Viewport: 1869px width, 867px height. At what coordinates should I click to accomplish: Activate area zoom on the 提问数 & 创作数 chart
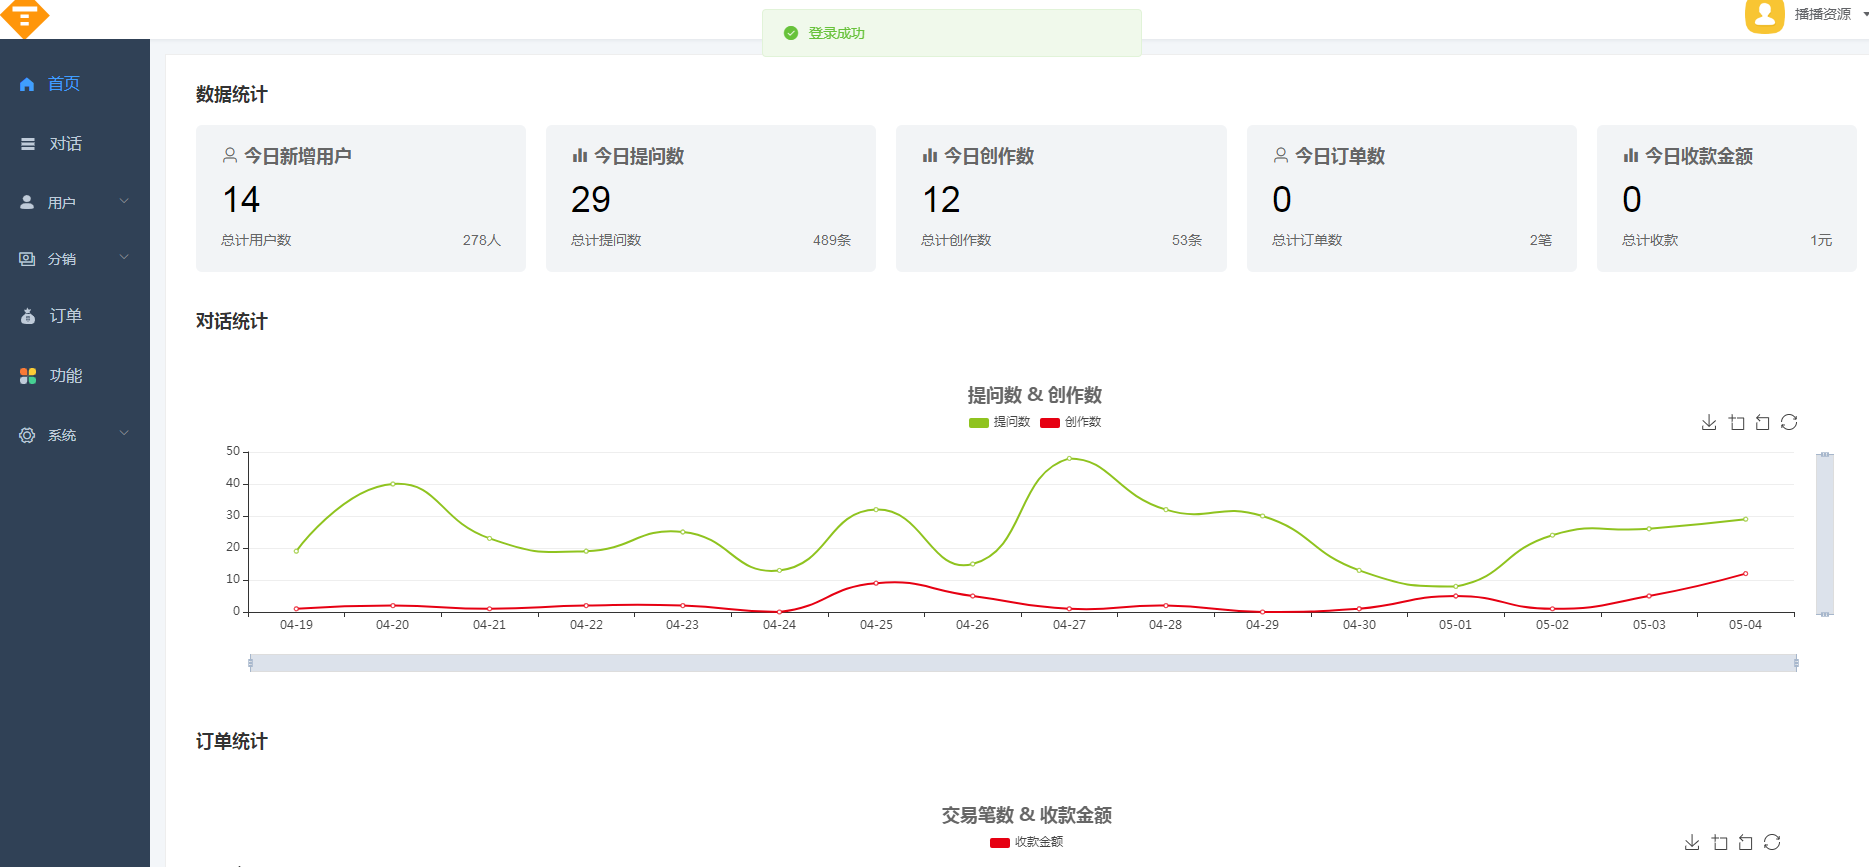coord(1737,423)
